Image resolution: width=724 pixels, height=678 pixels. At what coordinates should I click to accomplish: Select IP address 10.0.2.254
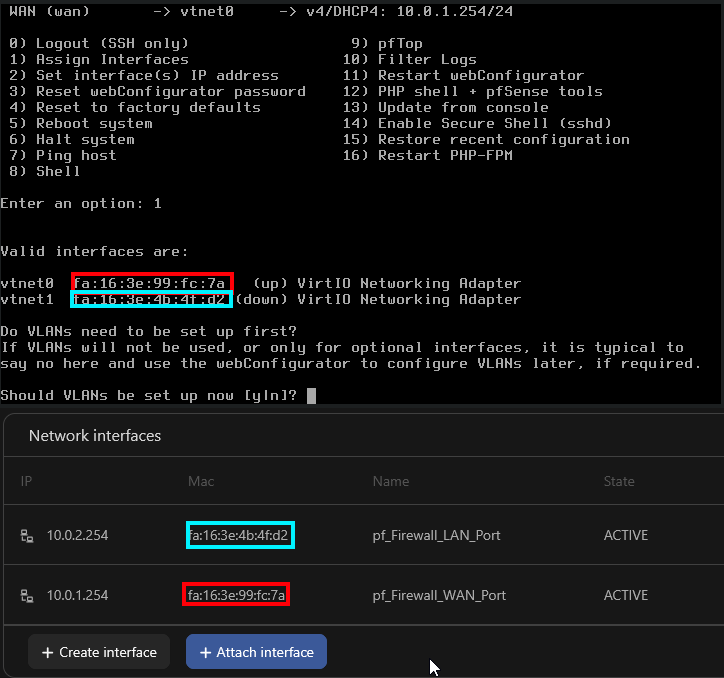[77, 535]
